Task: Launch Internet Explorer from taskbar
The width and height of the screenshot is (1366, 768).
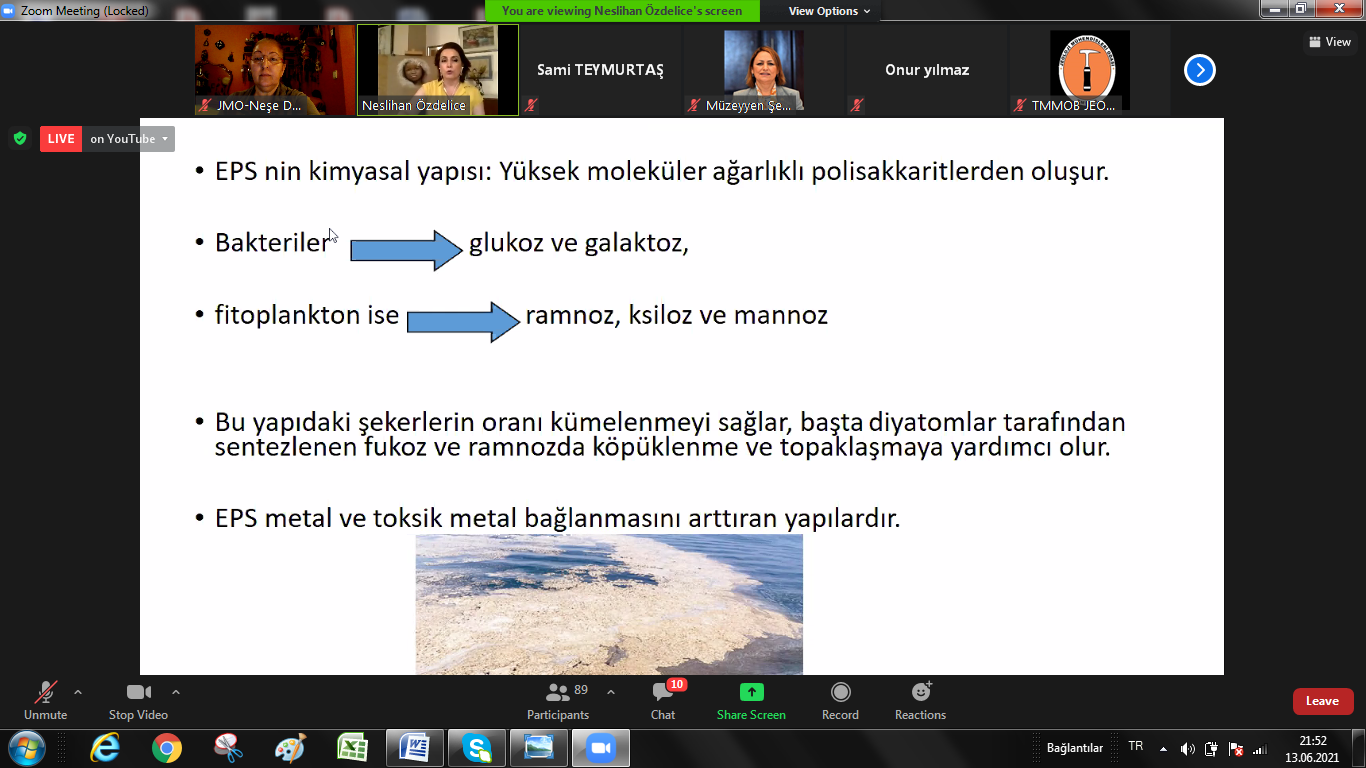Action: [x=105, y=748]
